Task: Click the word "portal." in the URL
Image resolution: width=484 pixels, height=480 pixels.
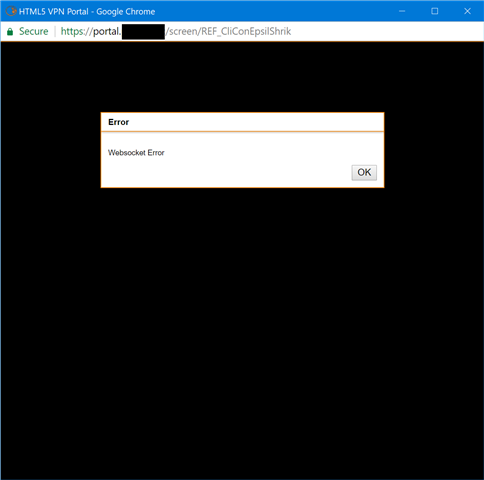Action: (107, 31)
